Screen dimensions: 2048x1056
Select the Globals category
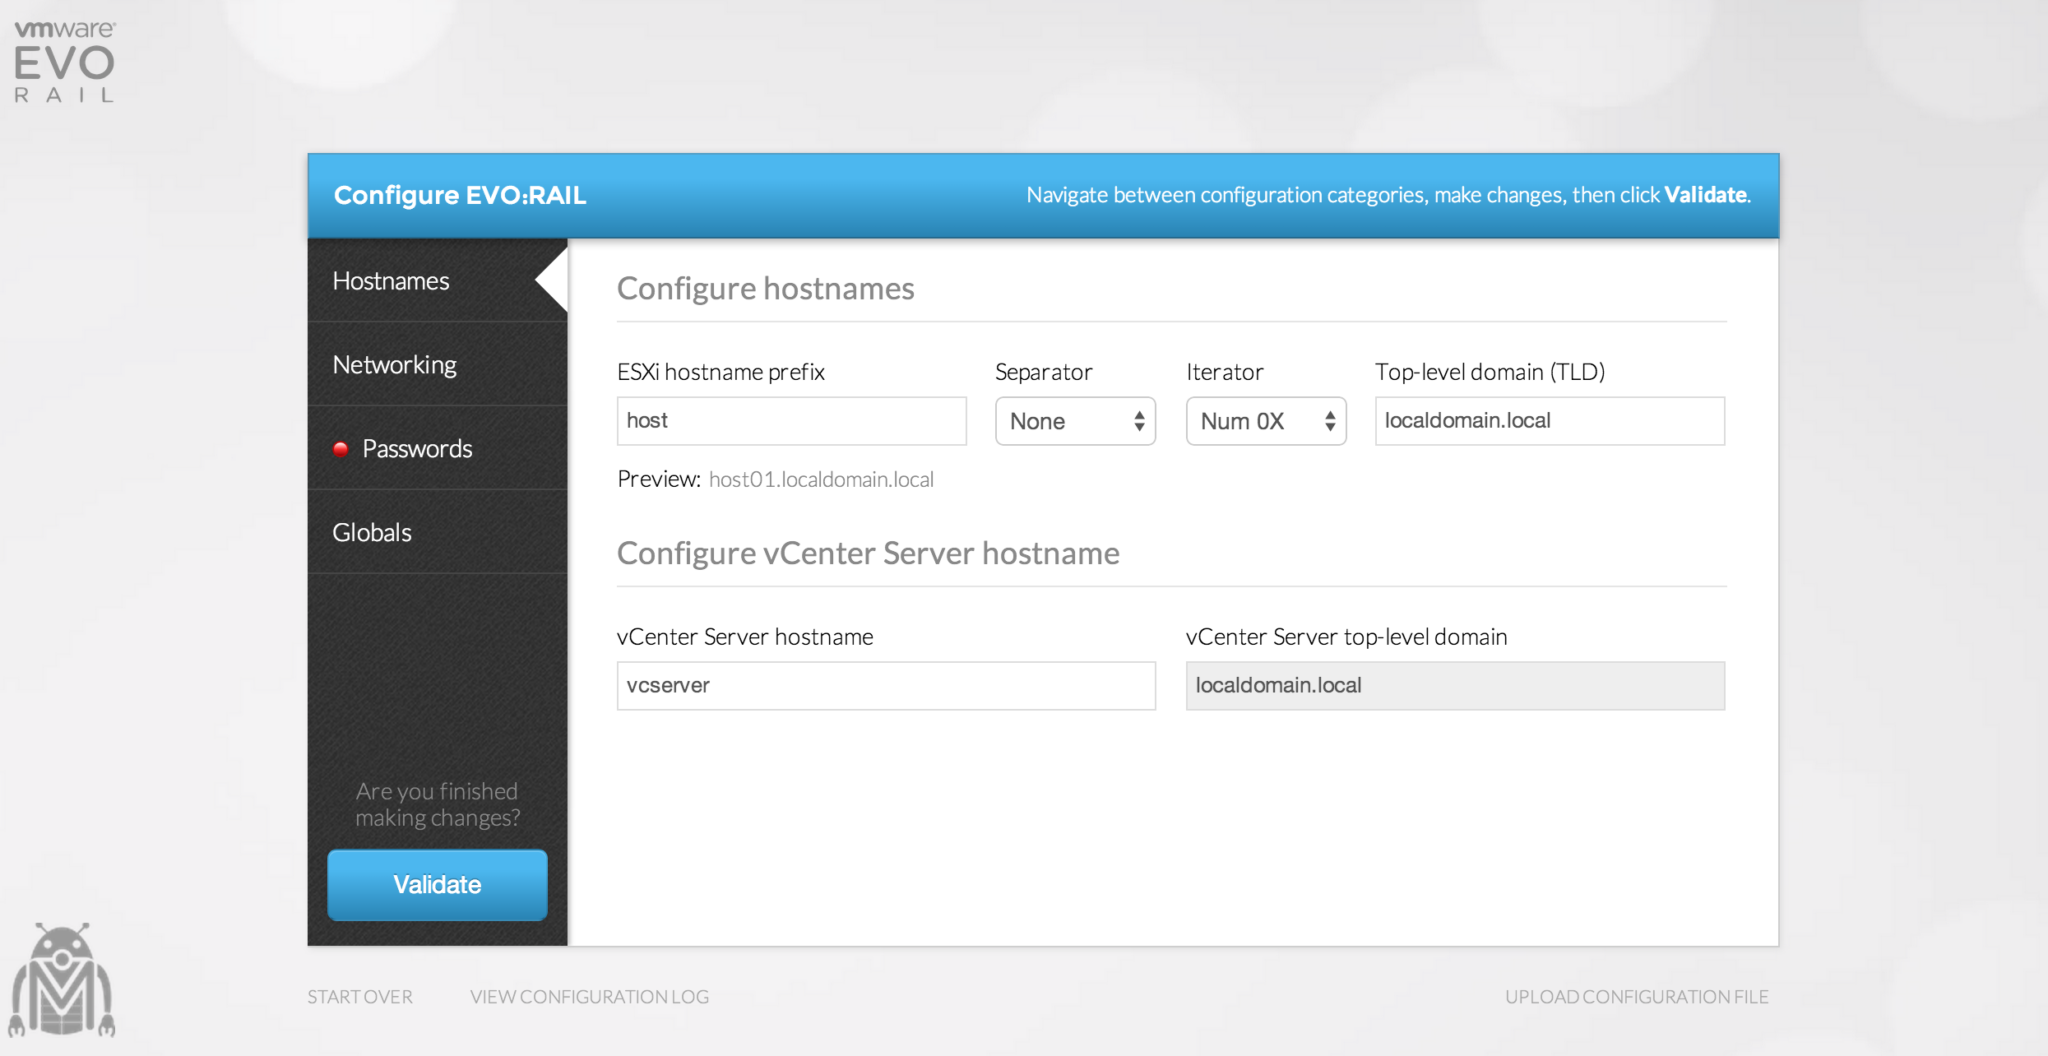click(437, 533)
